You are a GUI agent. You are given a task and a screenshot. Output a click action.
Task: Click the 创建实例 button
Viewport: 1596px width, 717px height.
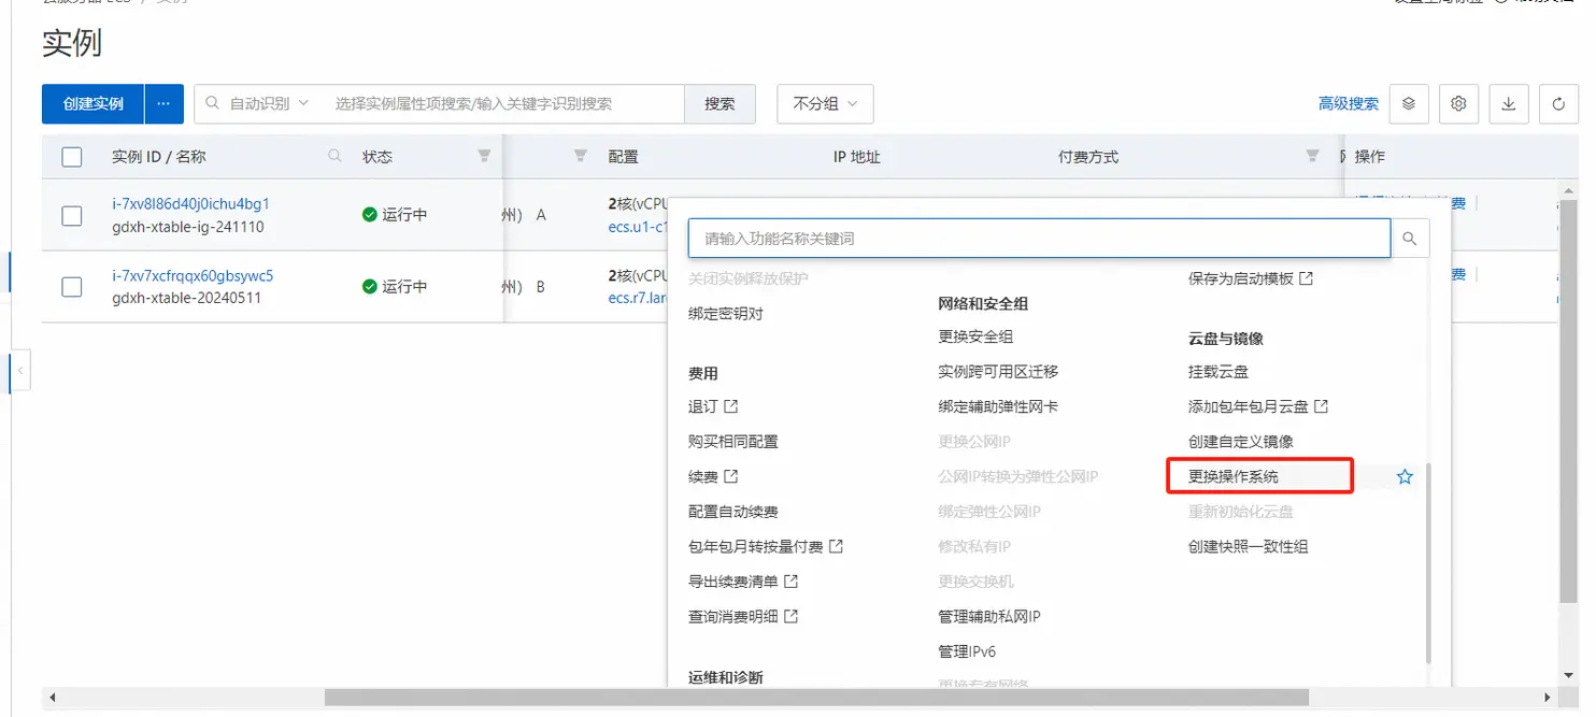coord(93,104)
